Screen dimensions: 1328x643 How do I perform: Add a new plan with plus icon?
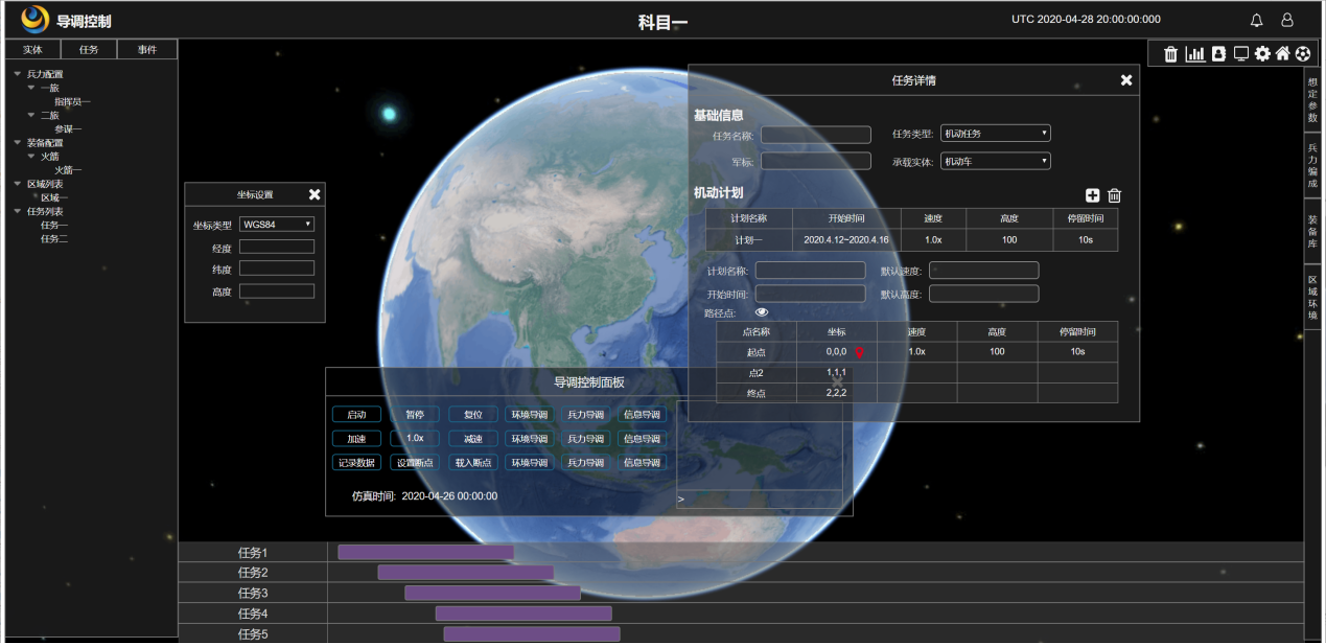[x=1092, y=196]
